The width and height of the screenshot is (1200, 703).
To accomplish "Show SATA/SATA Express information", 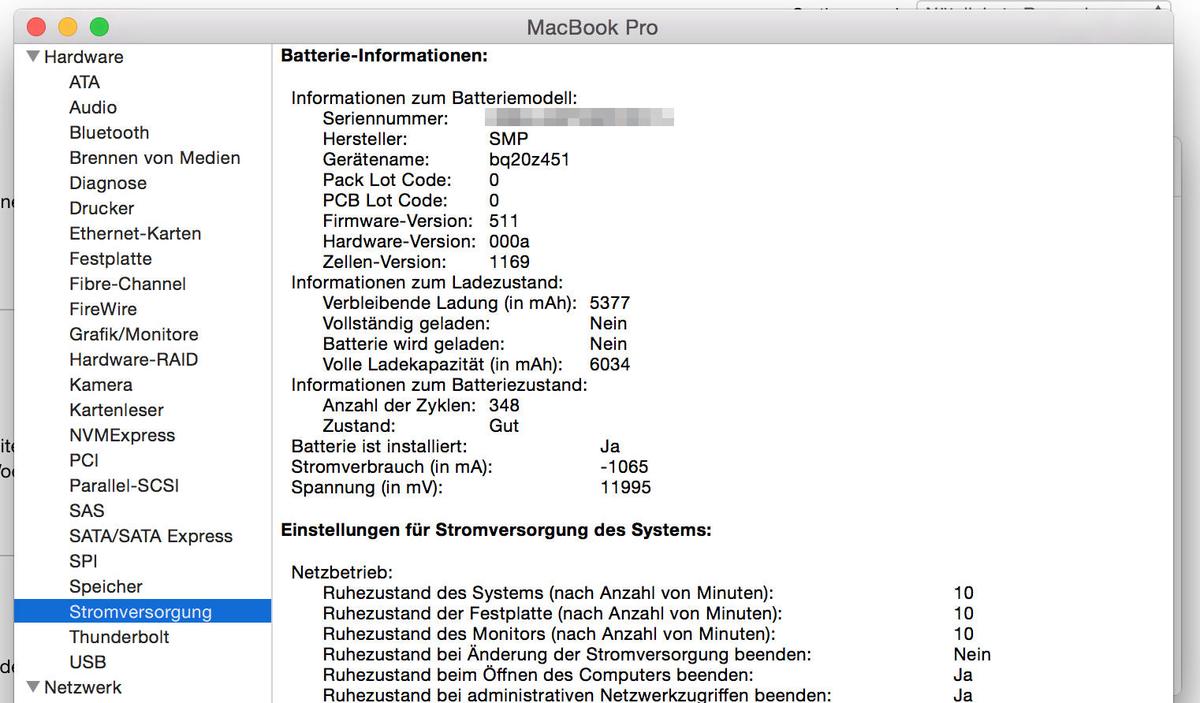I will tap(151, 536).
